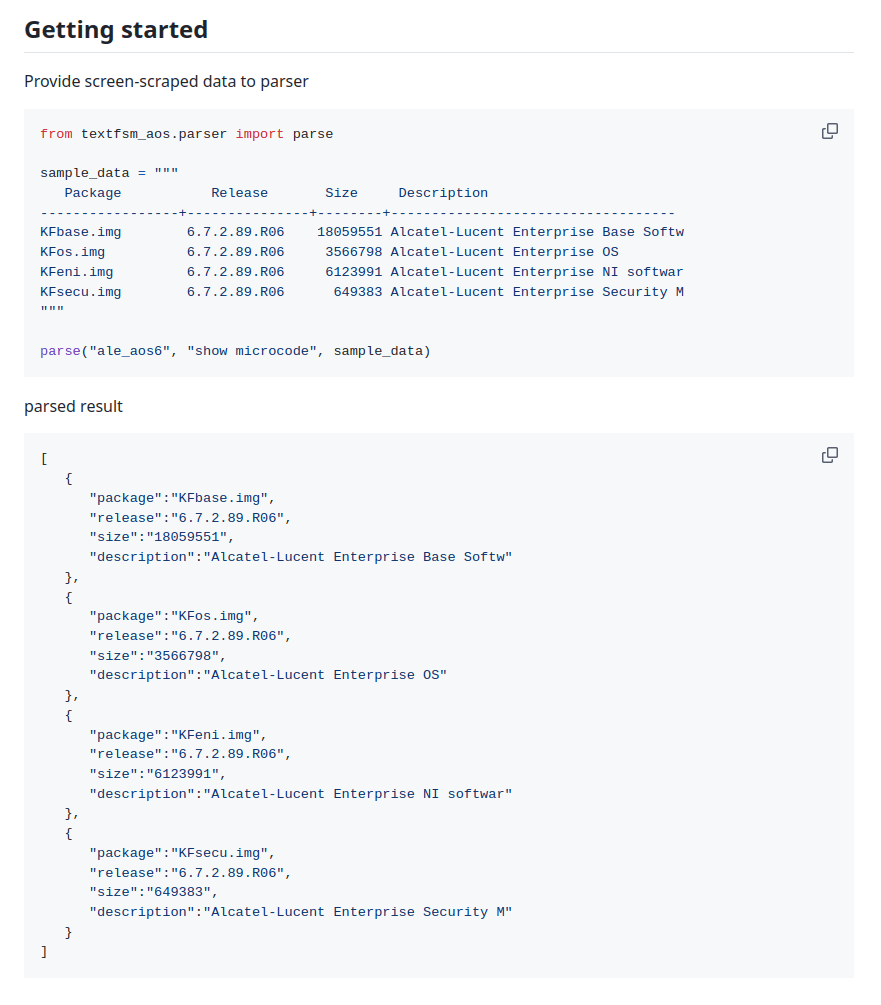Click the "package":"KFos.img" JSON line

point(173,616)
